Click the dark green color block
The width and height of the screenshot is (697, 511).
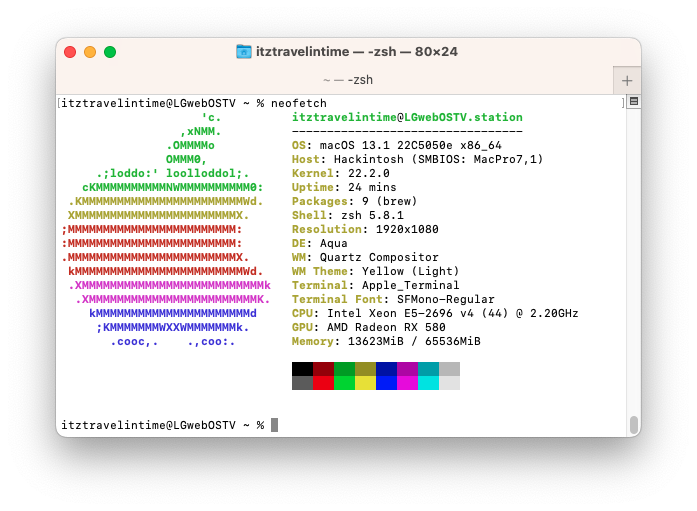[344, 369]
